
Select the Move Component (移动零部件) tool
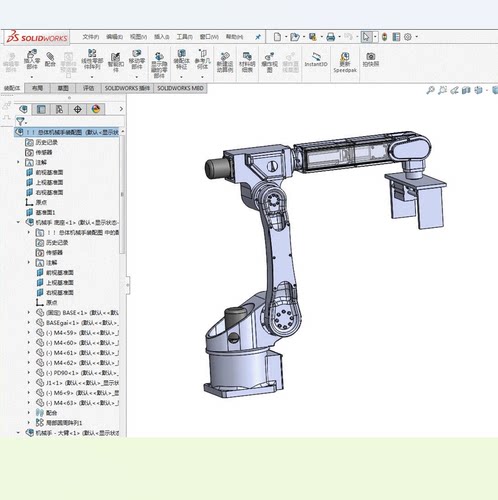click(136, 59)
